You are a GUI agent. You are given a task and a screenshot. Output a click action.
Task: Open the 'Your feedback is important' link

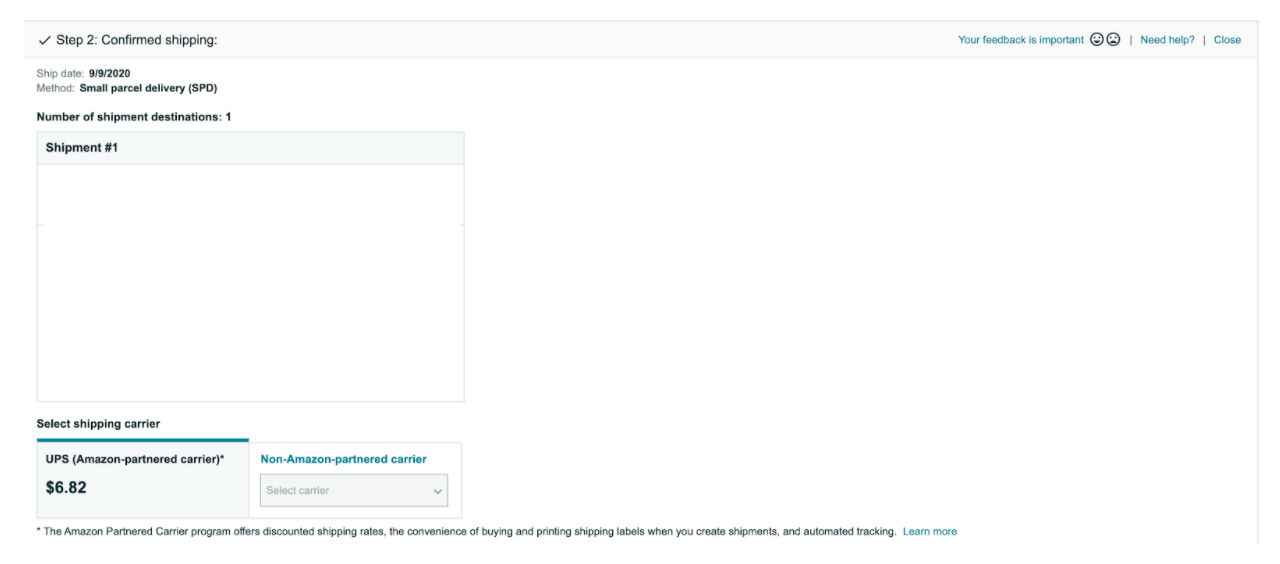pos(1020,40)
